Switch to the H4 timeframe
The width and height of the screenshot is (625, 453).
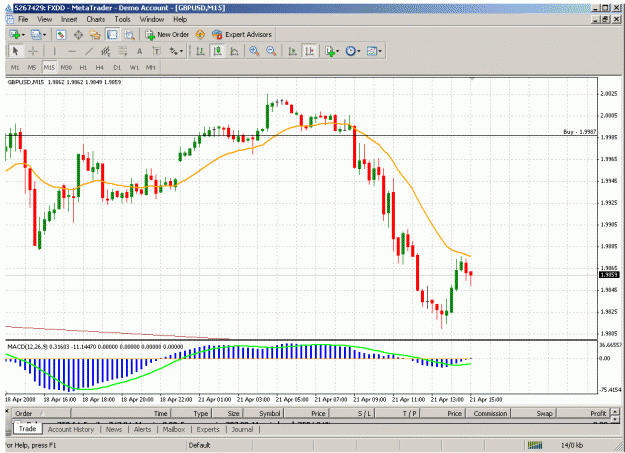[x=100, y=67]
